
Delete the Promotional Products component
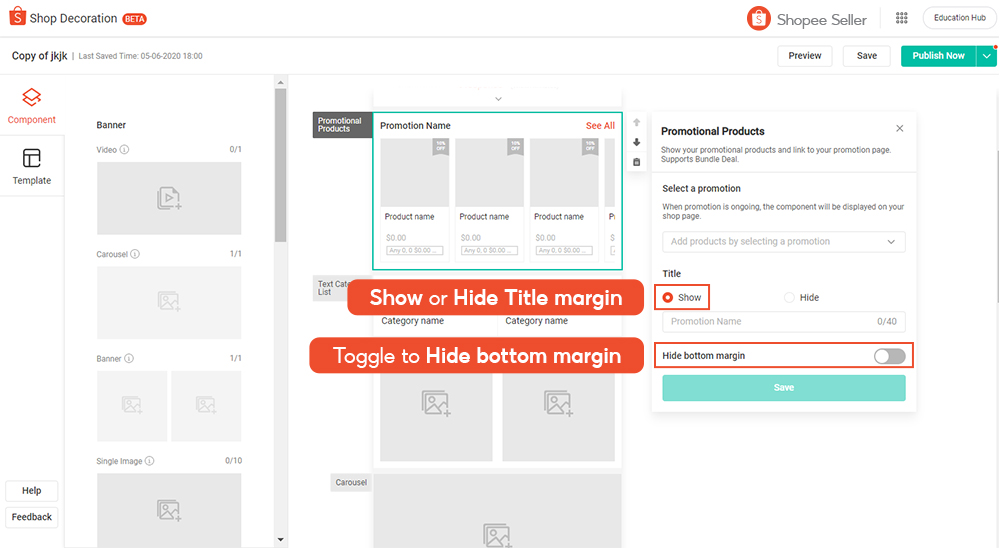(x=636, y=162)
